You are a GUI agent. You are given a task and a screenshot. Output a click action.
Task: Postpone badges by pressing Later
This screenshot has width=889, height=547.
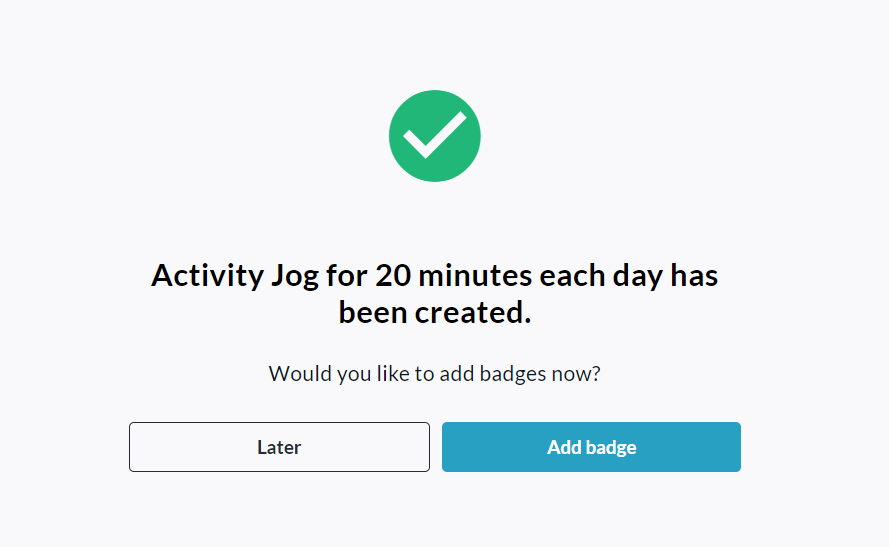279,447
